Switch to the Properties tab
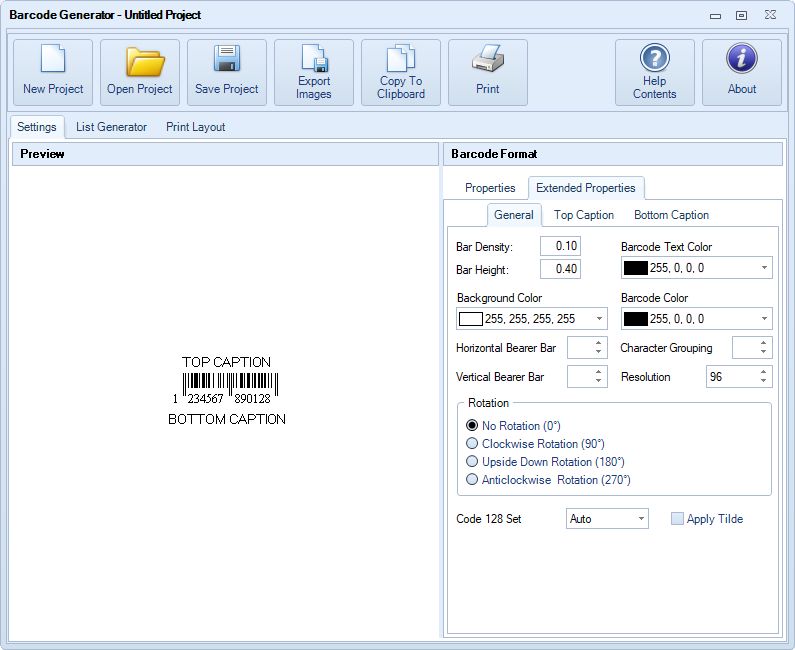The height and width of the screenshot is (650, 795). coord(490,188)
